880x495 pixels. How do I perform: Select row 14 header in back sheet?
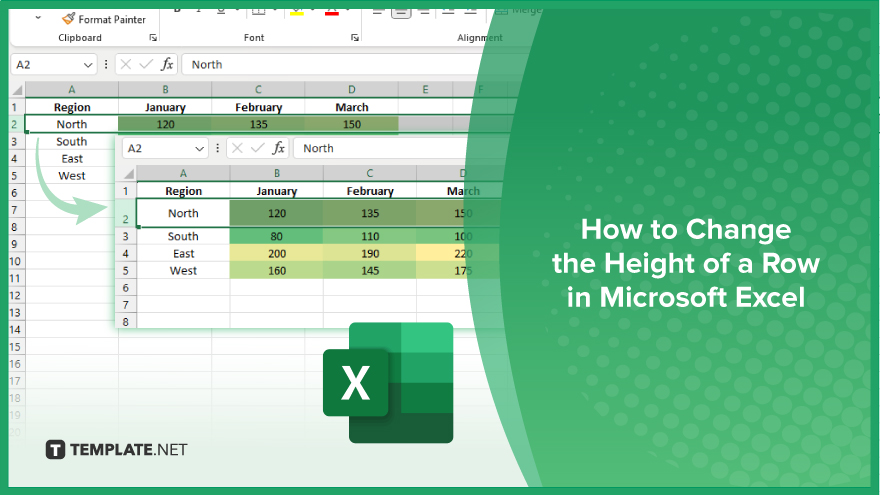(15, 329)
